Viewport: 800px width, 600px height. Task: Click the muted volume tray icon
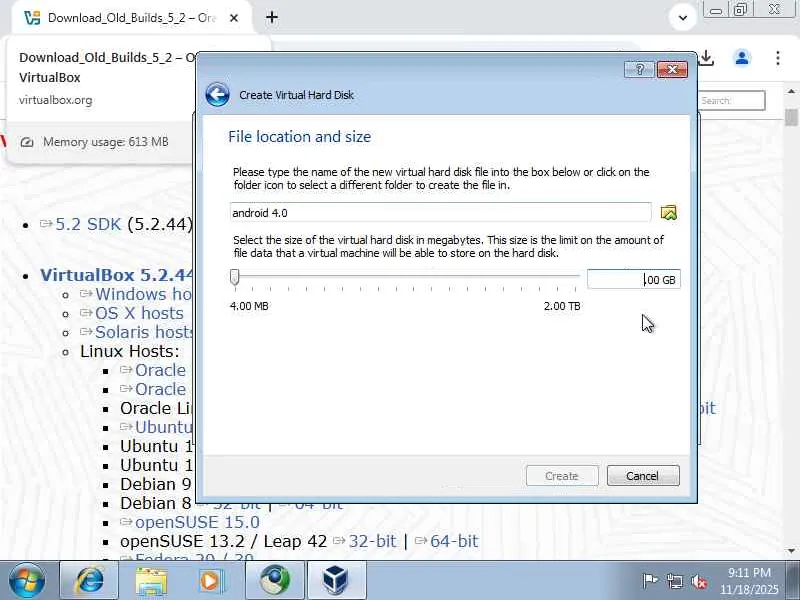[x=699, y=581]
